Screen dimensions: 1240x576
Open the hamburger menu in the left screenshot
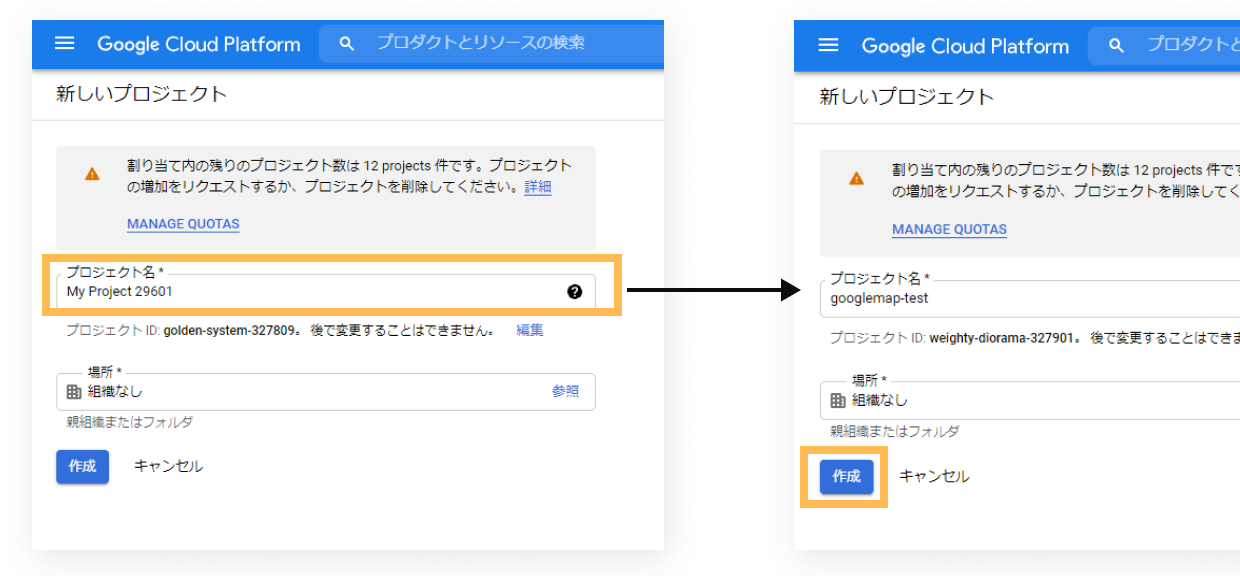pos(65,43)
